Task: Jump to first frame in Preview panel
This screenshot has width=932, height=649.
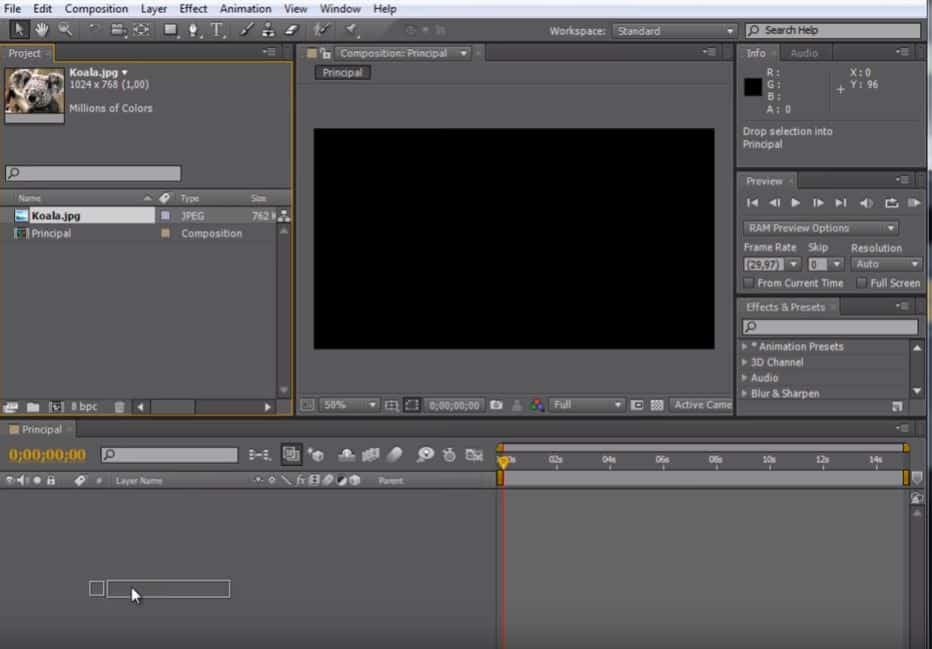Action: point(752,203)
